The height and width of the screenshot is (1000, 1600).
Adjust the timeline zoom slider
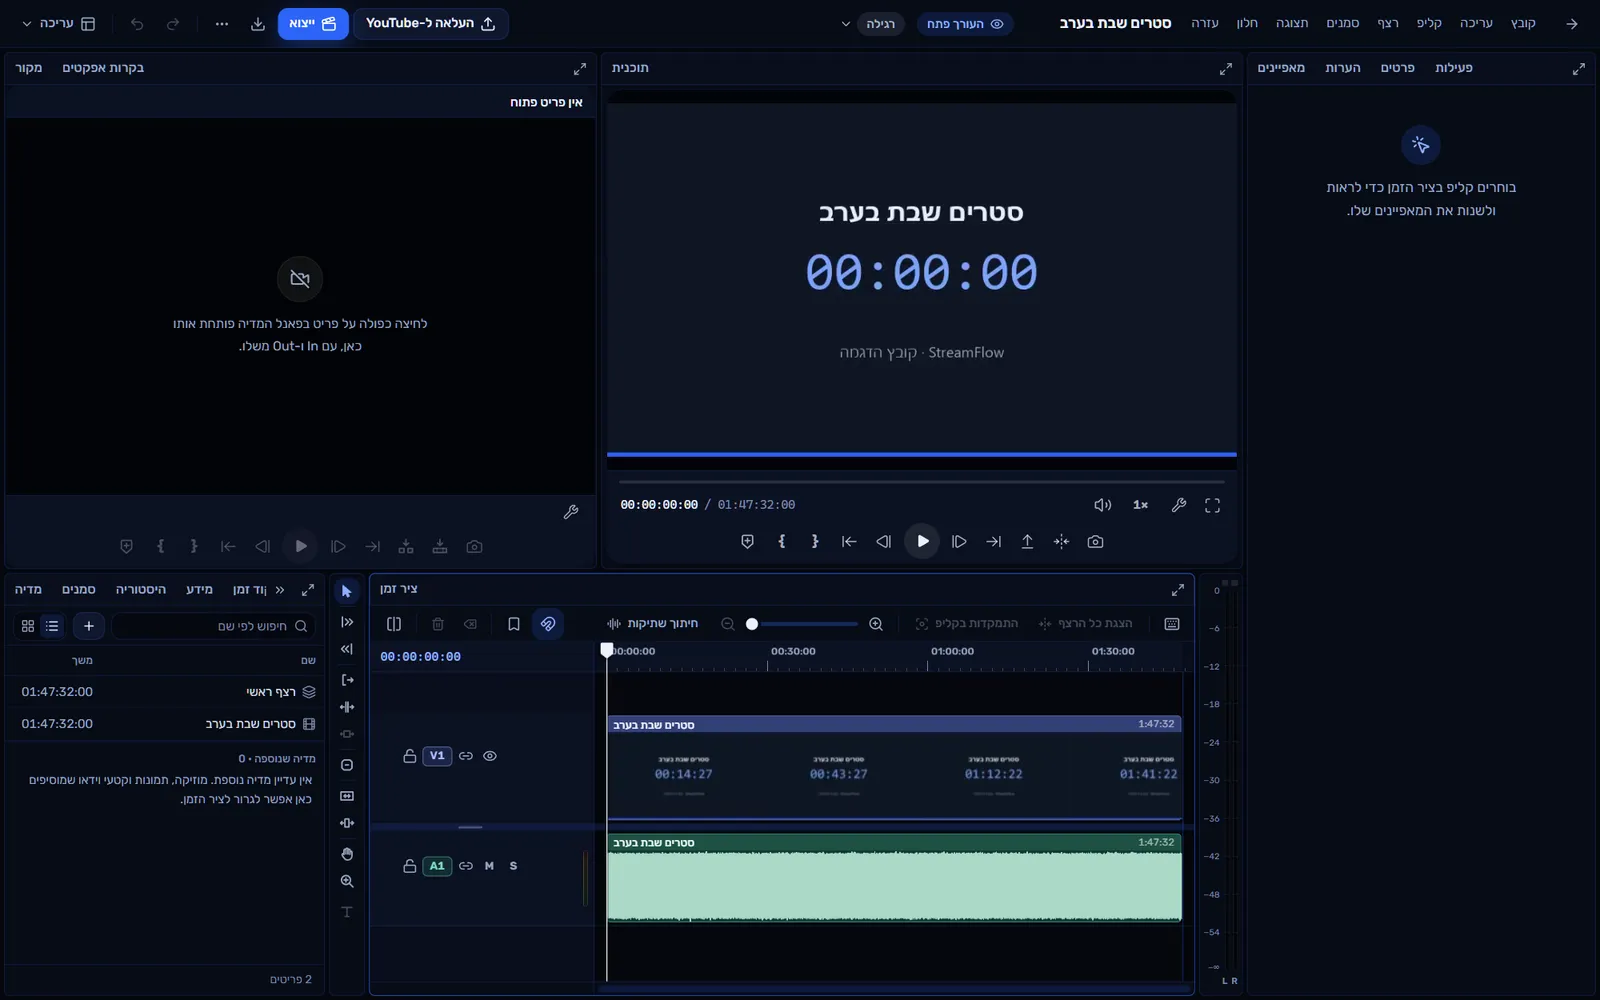pyautogui.click(x=804, y=624)
